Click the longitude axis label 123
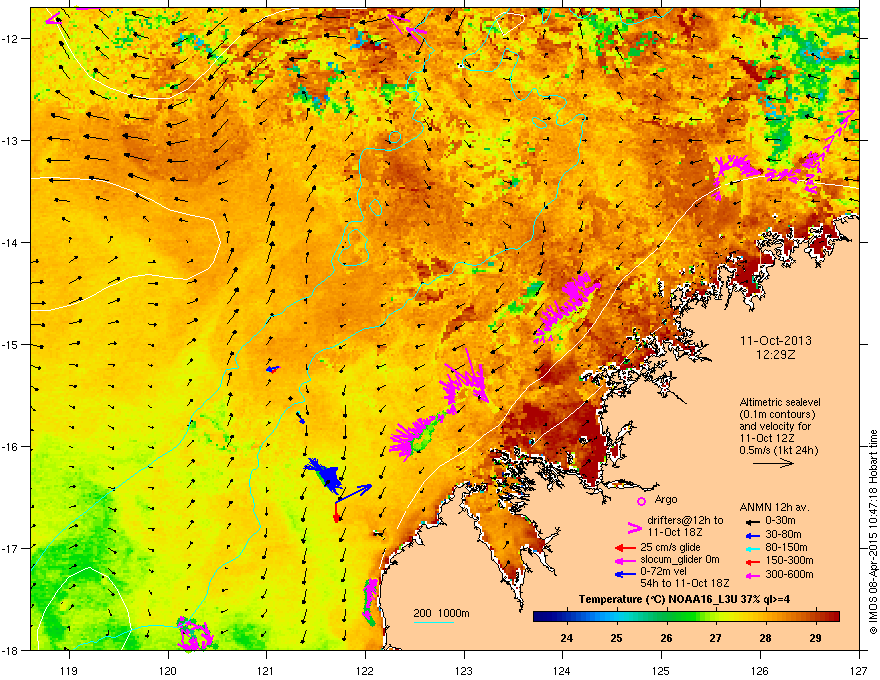 (464, 670)
